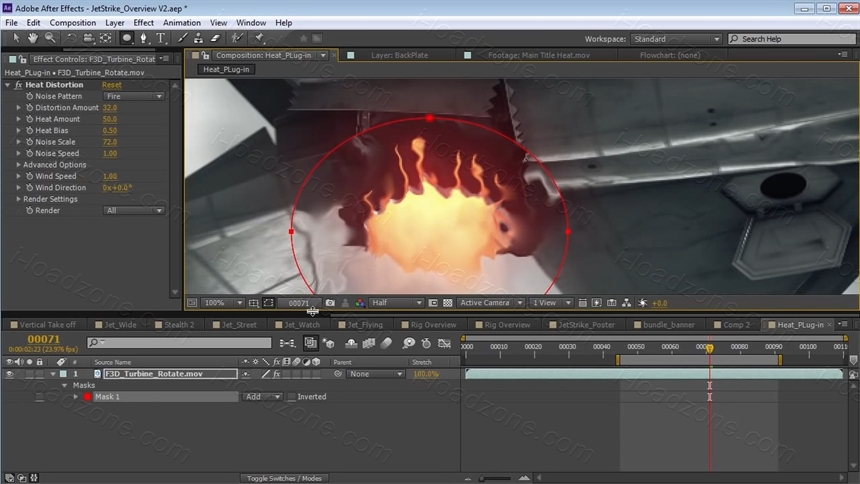The height and width of the screenshot is (484, 860).
Task: Open grid and guide options icon
Action: pyautogui.click(x=253, y=302)
